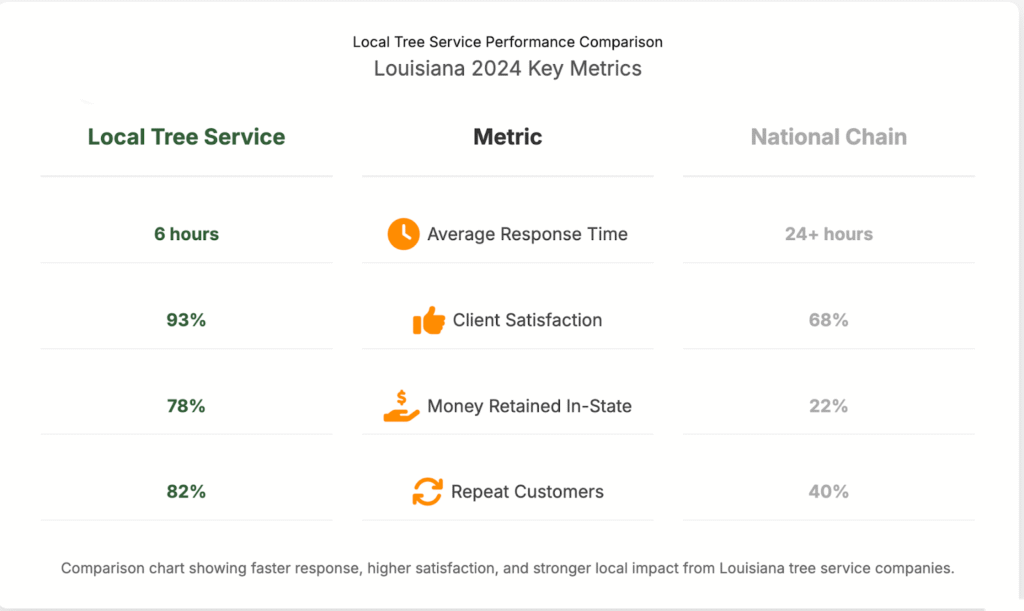Click the Louisiana 2024 Key Metrics subtitle
The height and width of the screenshot is (611, 1024).
[508, 69]
